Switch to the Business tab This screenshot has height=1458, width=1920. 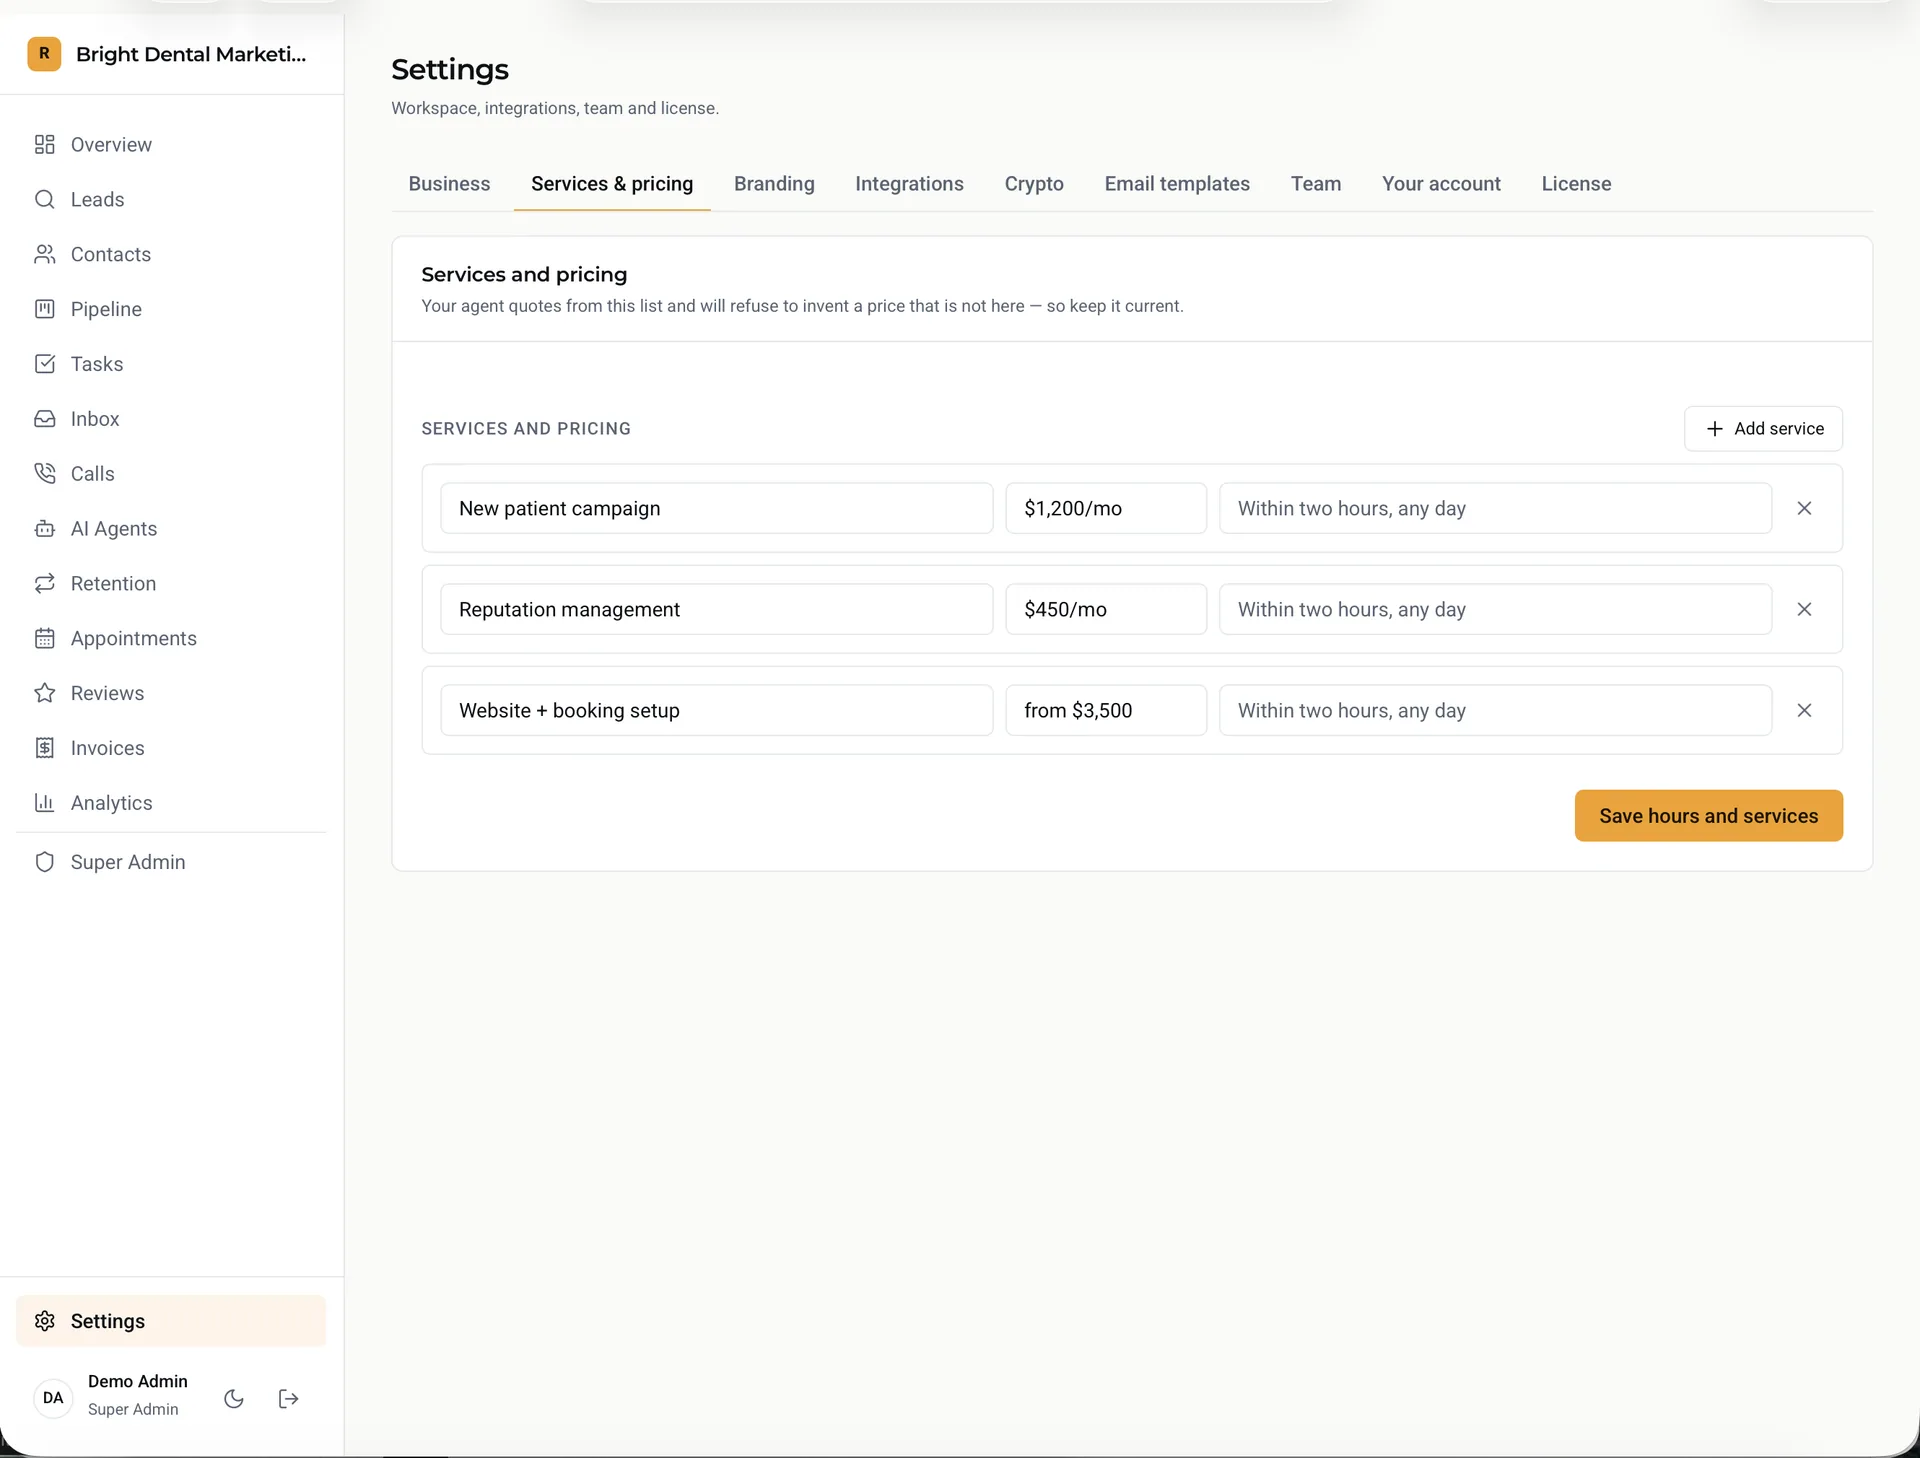(x=449, y=184)
